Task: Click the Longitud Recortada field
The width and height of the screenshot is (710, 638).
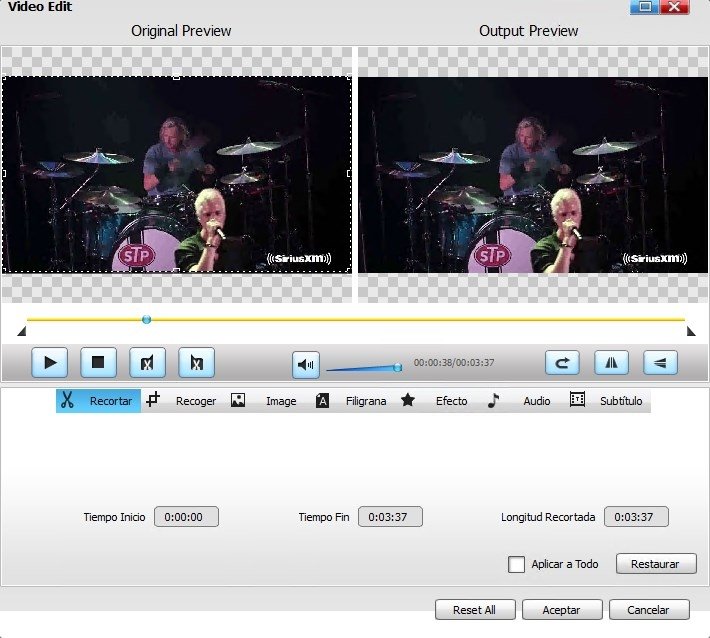Action: 636,517
